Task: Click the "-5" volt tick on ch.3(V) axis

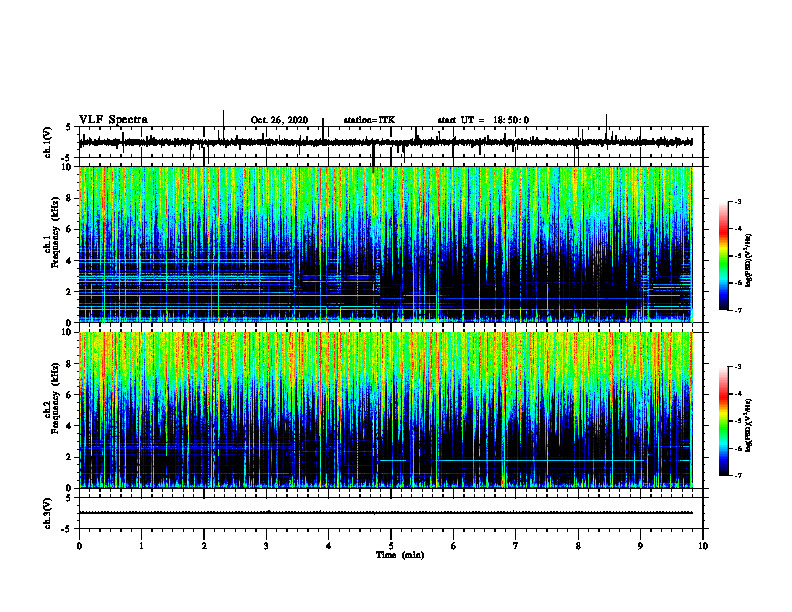Action: 67,529
